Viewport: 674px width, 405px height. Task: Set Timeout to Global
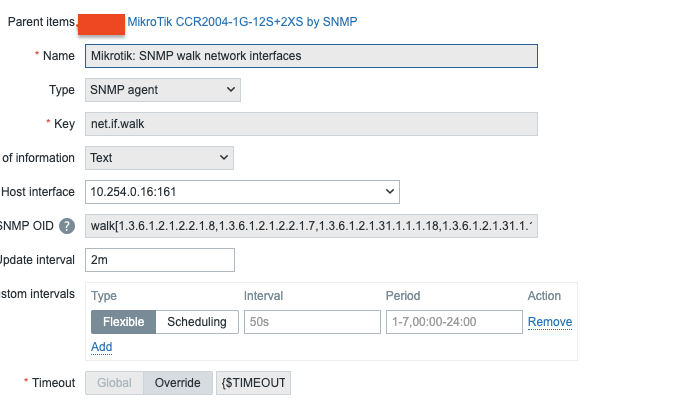pos(114,383)
